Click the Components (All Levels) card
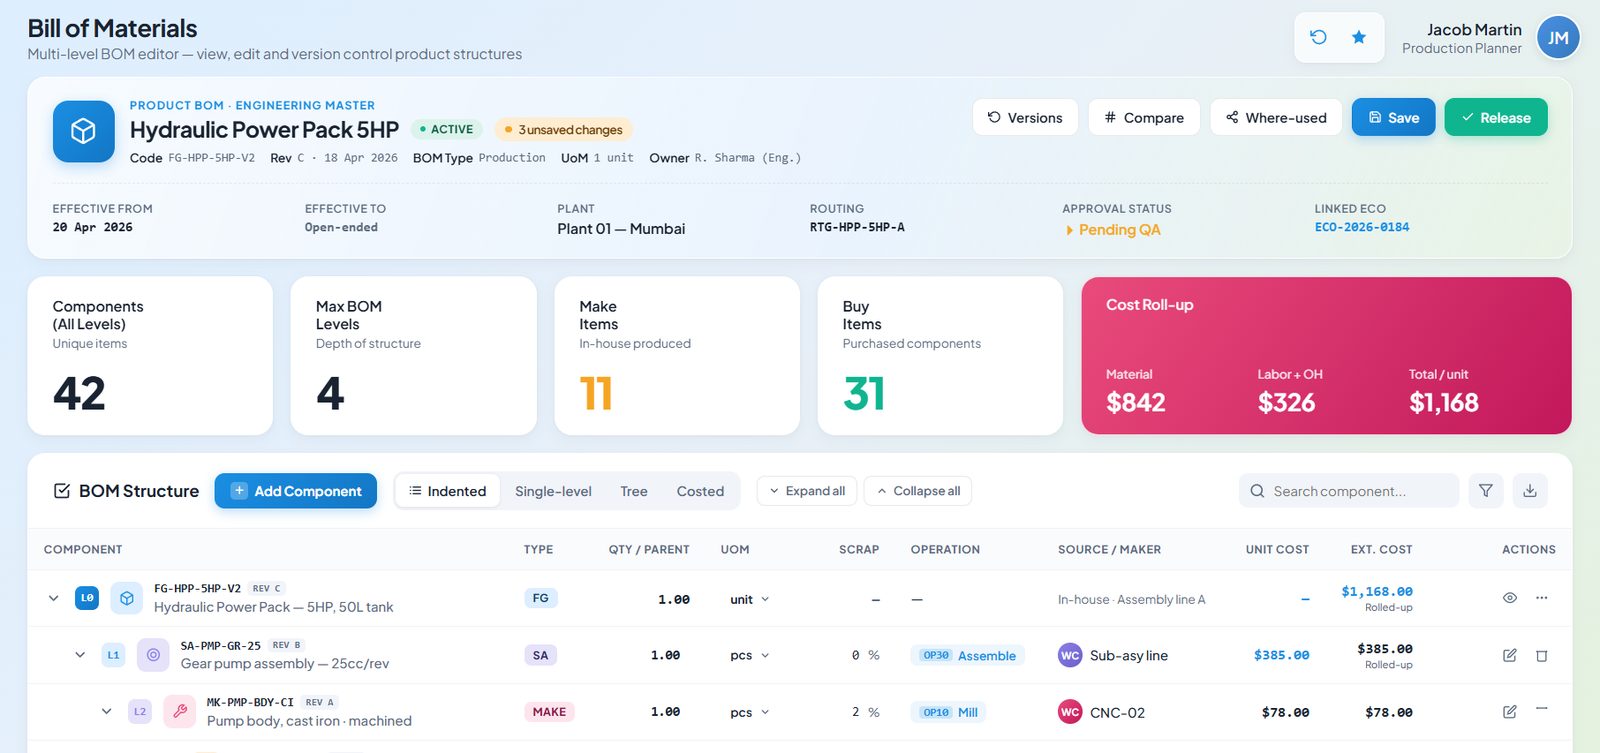 tap(150, 356)
